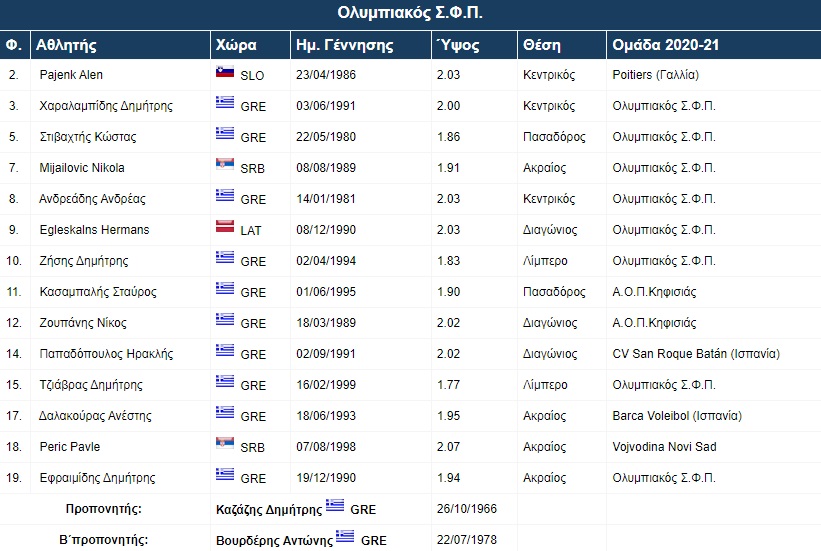Click the Θέση column header
The width and height of the screenshot is (821, 551).
[541, 45]
